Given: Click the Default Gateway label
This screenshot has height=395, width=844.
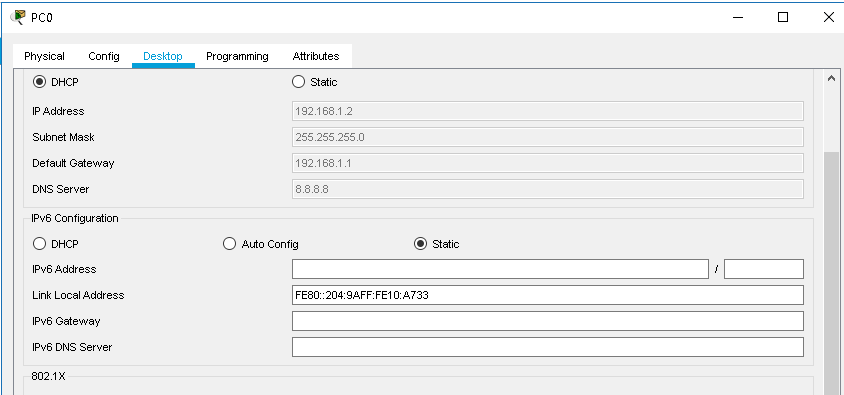Looking at the screenshot, I should 73,163.
